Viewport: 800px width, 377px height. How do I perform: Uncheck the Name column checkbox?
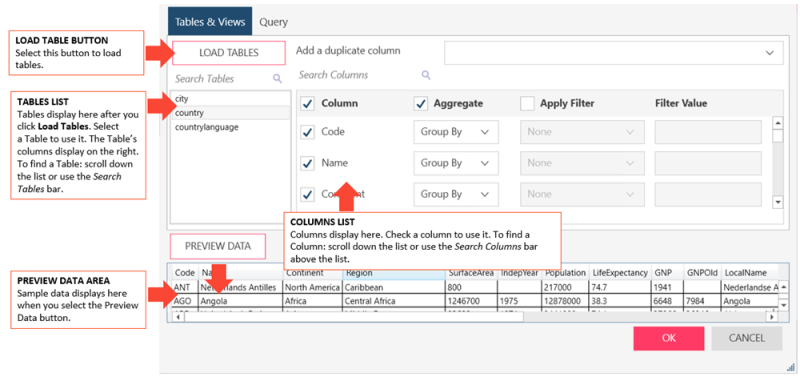coord(308,163)
